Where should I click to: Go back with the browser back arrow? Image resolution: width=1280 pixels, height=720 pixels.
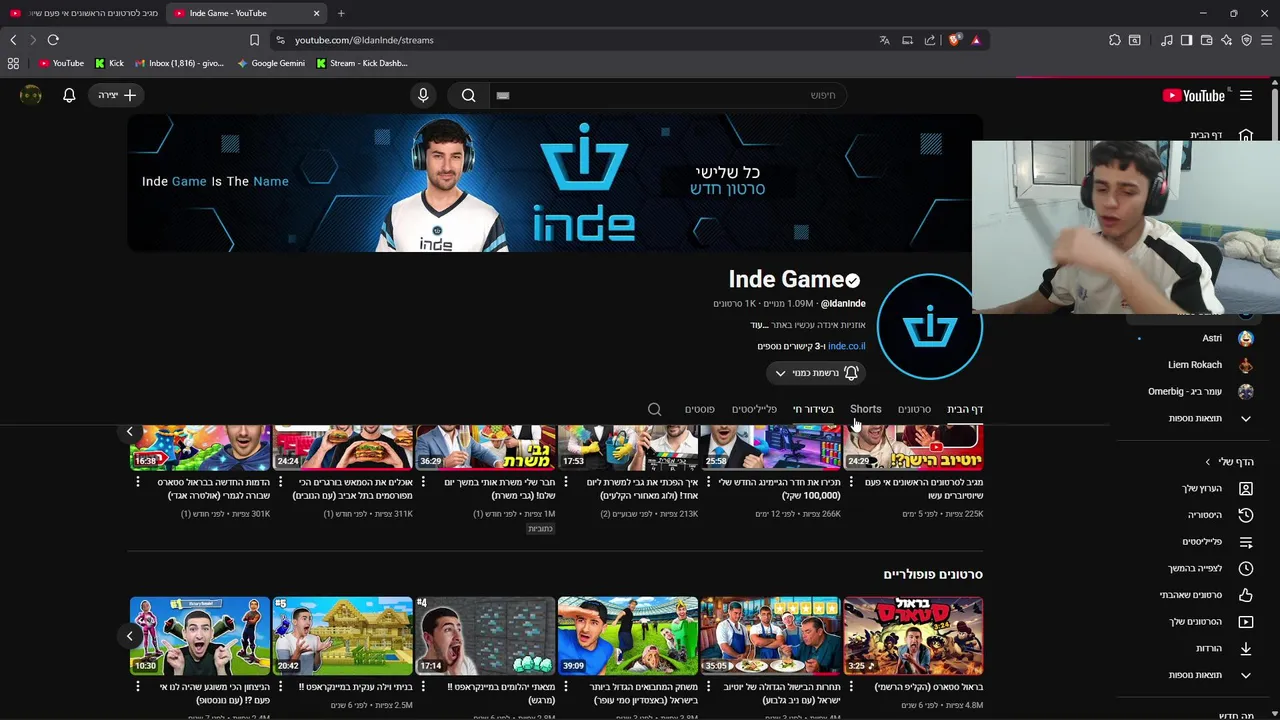click(x=13, y=40)
